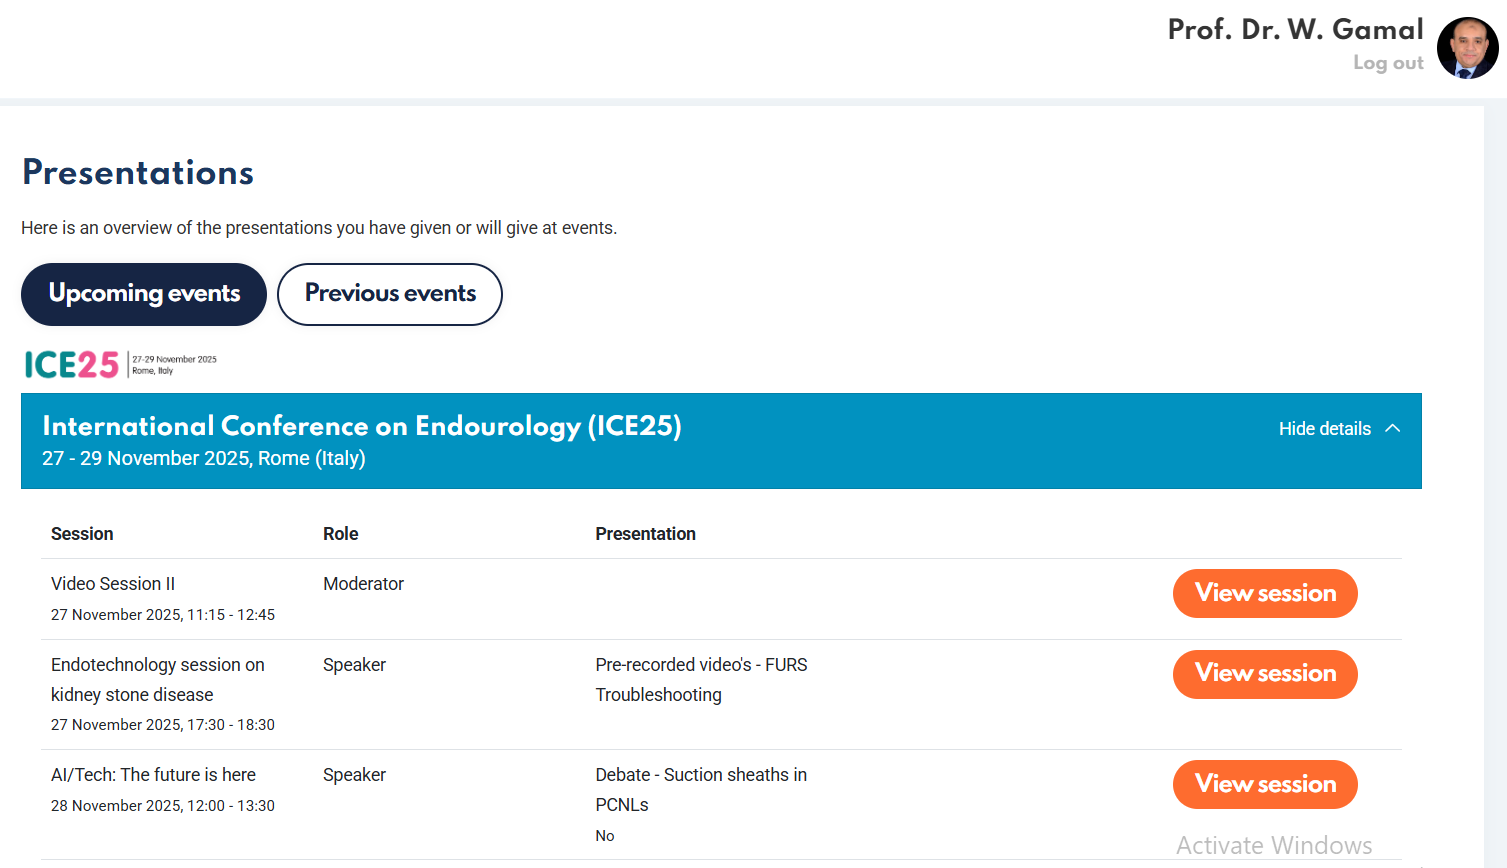Image resolution: width=1507 pixels, height=868 pixels.
Task: Collapse details with the chevron-up arrow
Action: (1392, 428)
